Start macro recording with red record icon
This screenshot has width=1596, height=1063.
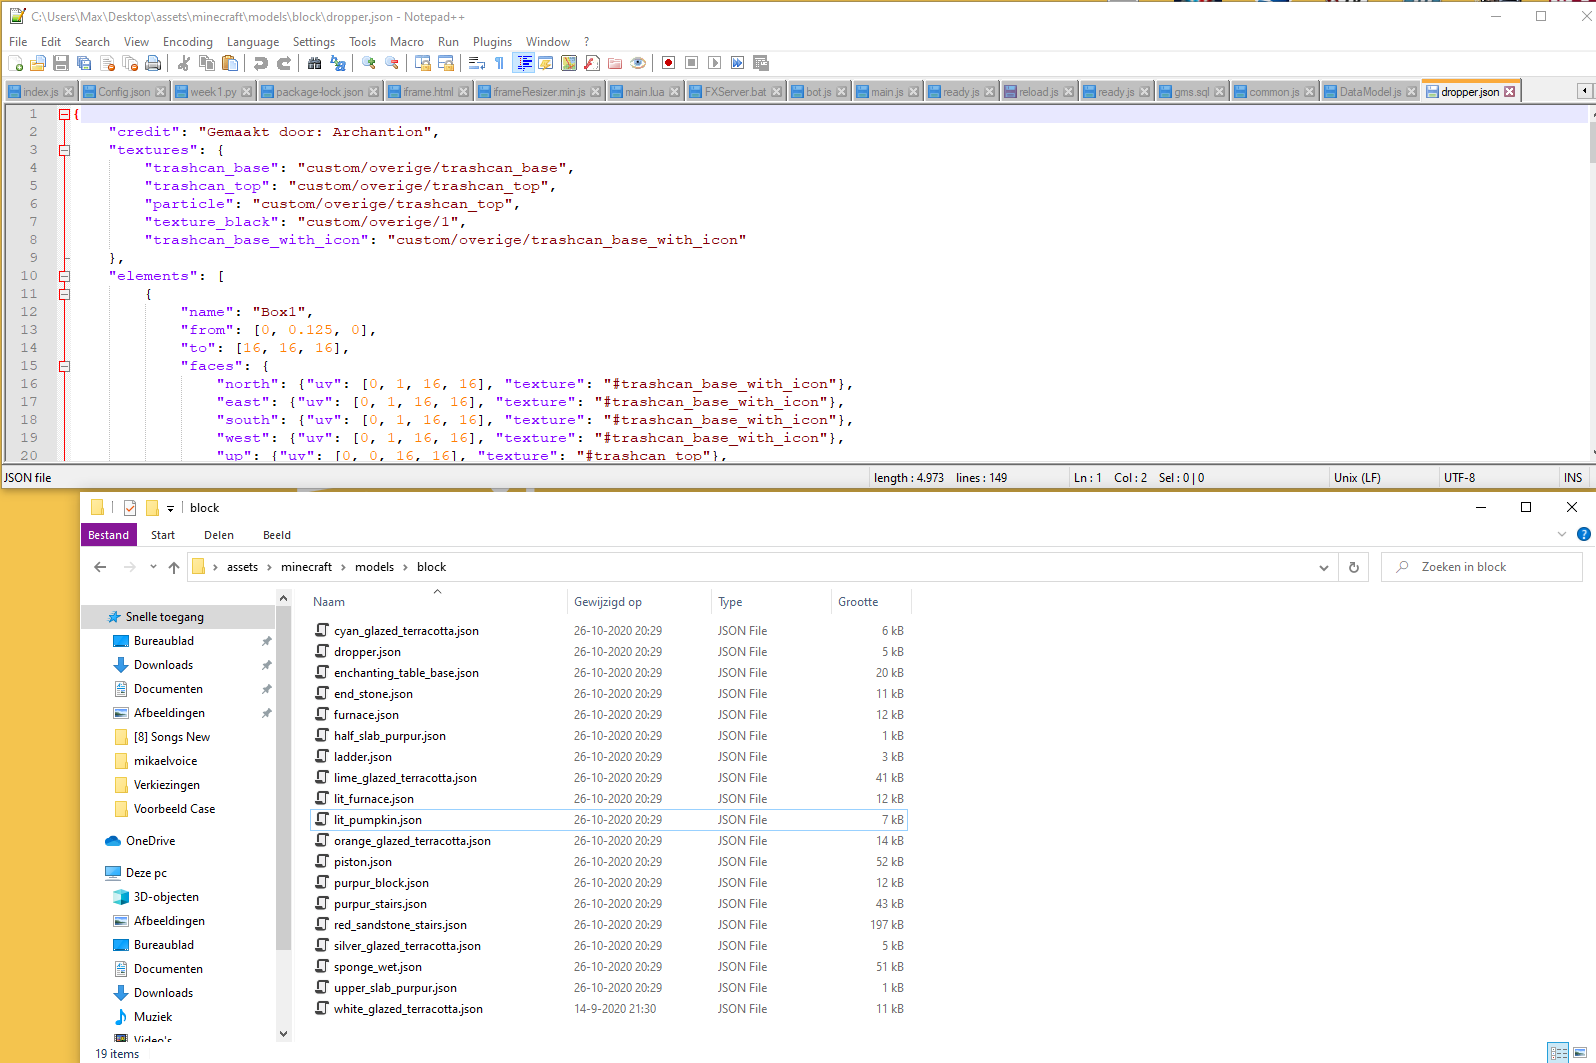(668, 63)
